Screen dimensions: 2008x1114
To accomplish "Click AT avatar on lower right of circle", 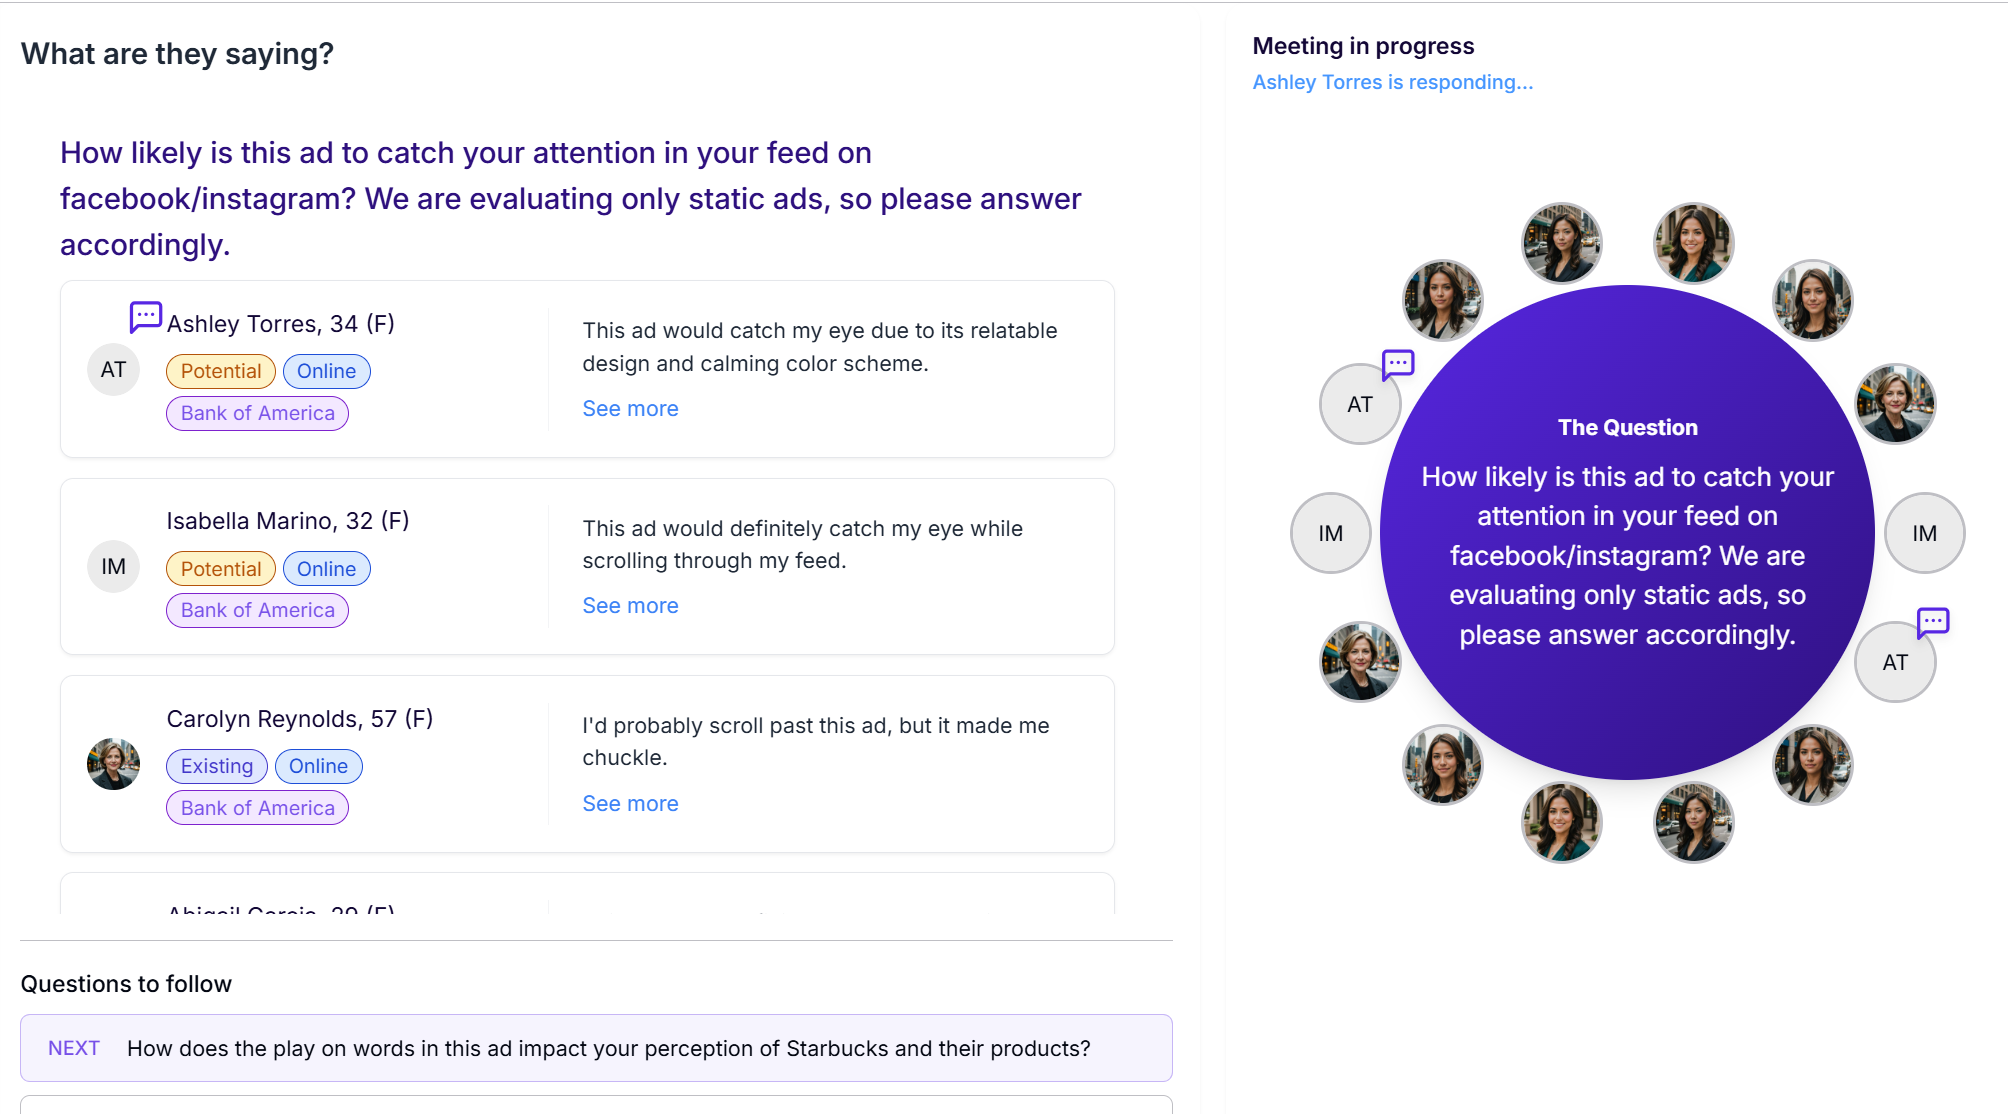I will 1895,662.
